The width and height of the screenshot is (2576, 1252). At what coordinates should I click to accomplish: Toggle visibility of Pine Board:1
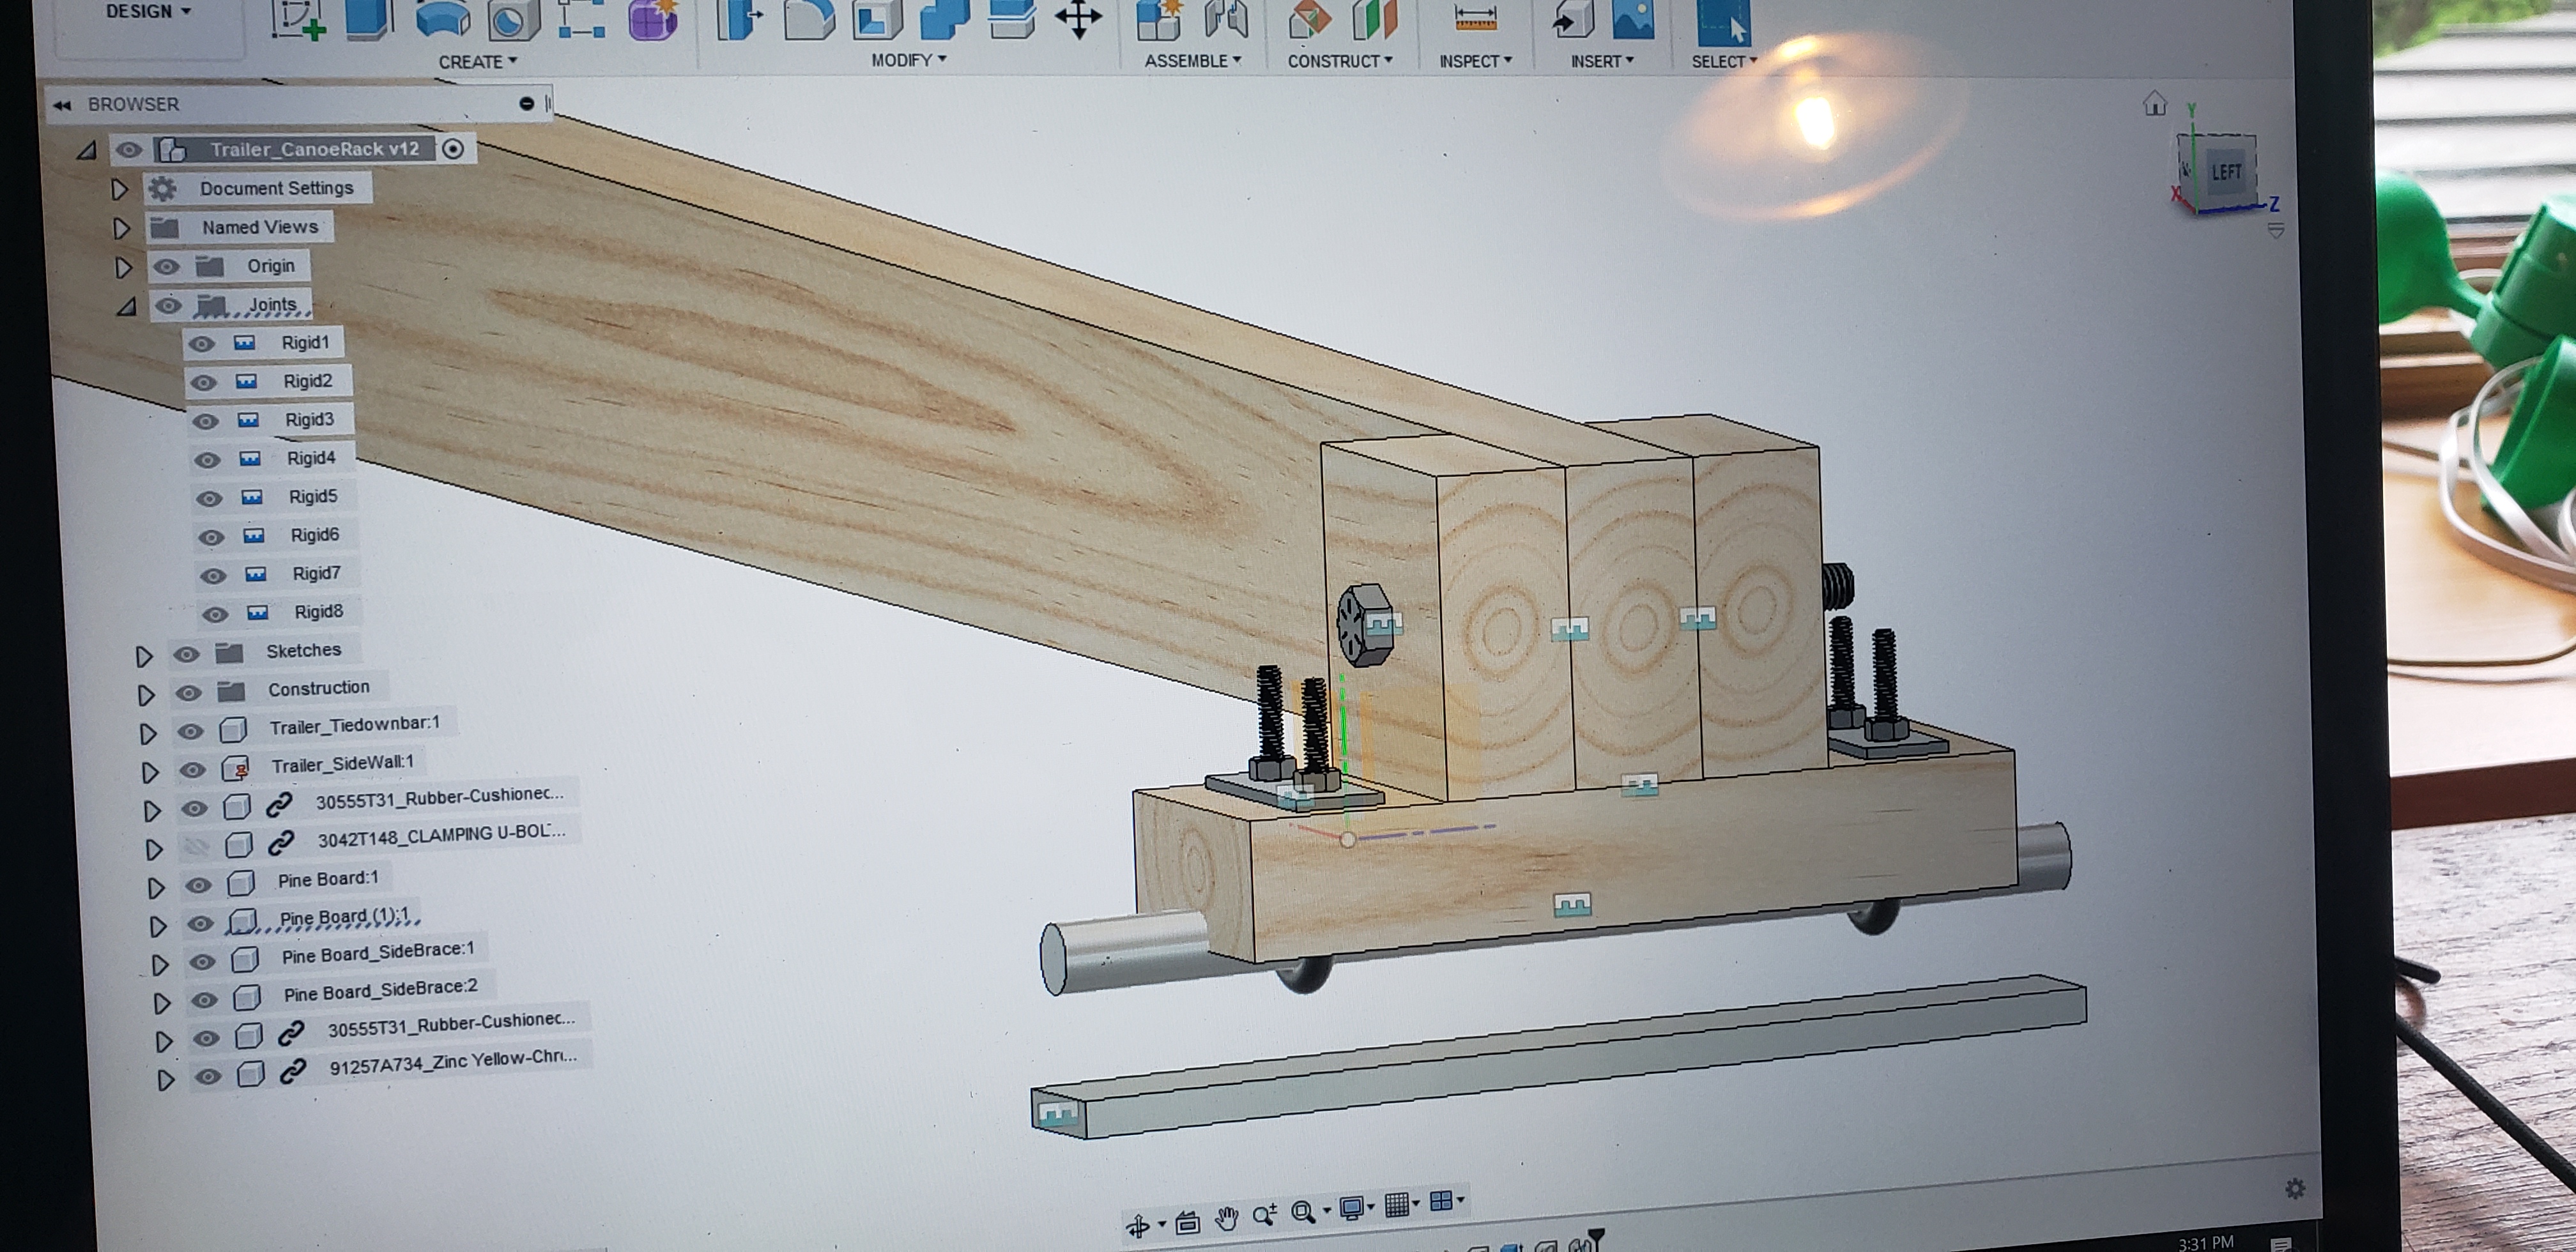[199, 885]
